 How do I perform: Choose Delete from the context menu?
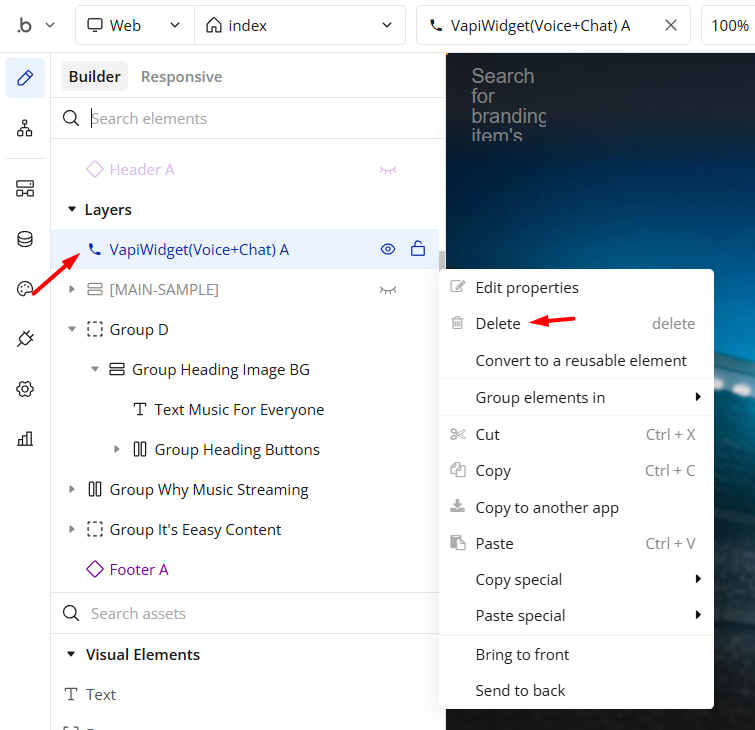(576, 323)
